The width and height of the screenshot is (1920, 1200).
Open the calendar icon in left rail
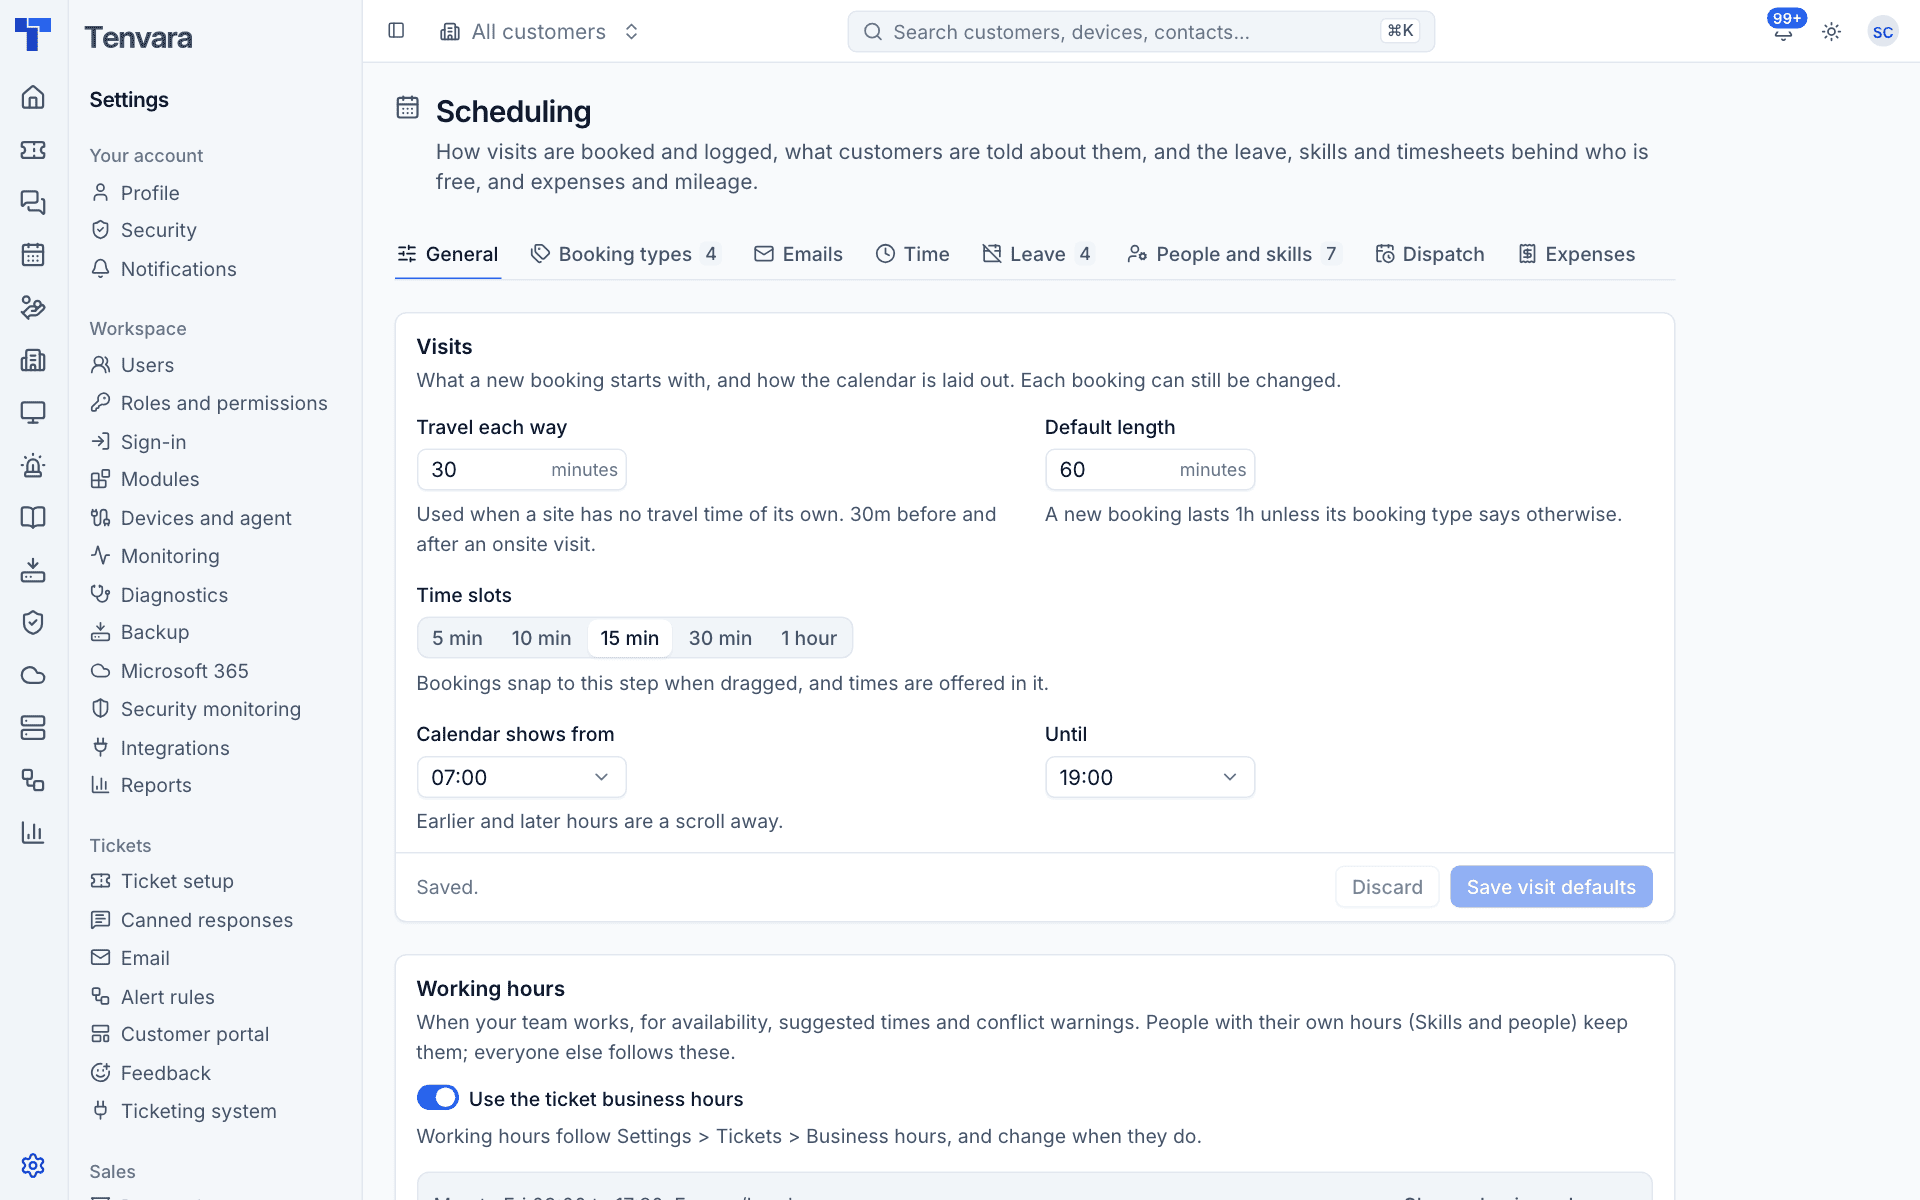pyautogui.click(x=33, y=255)
